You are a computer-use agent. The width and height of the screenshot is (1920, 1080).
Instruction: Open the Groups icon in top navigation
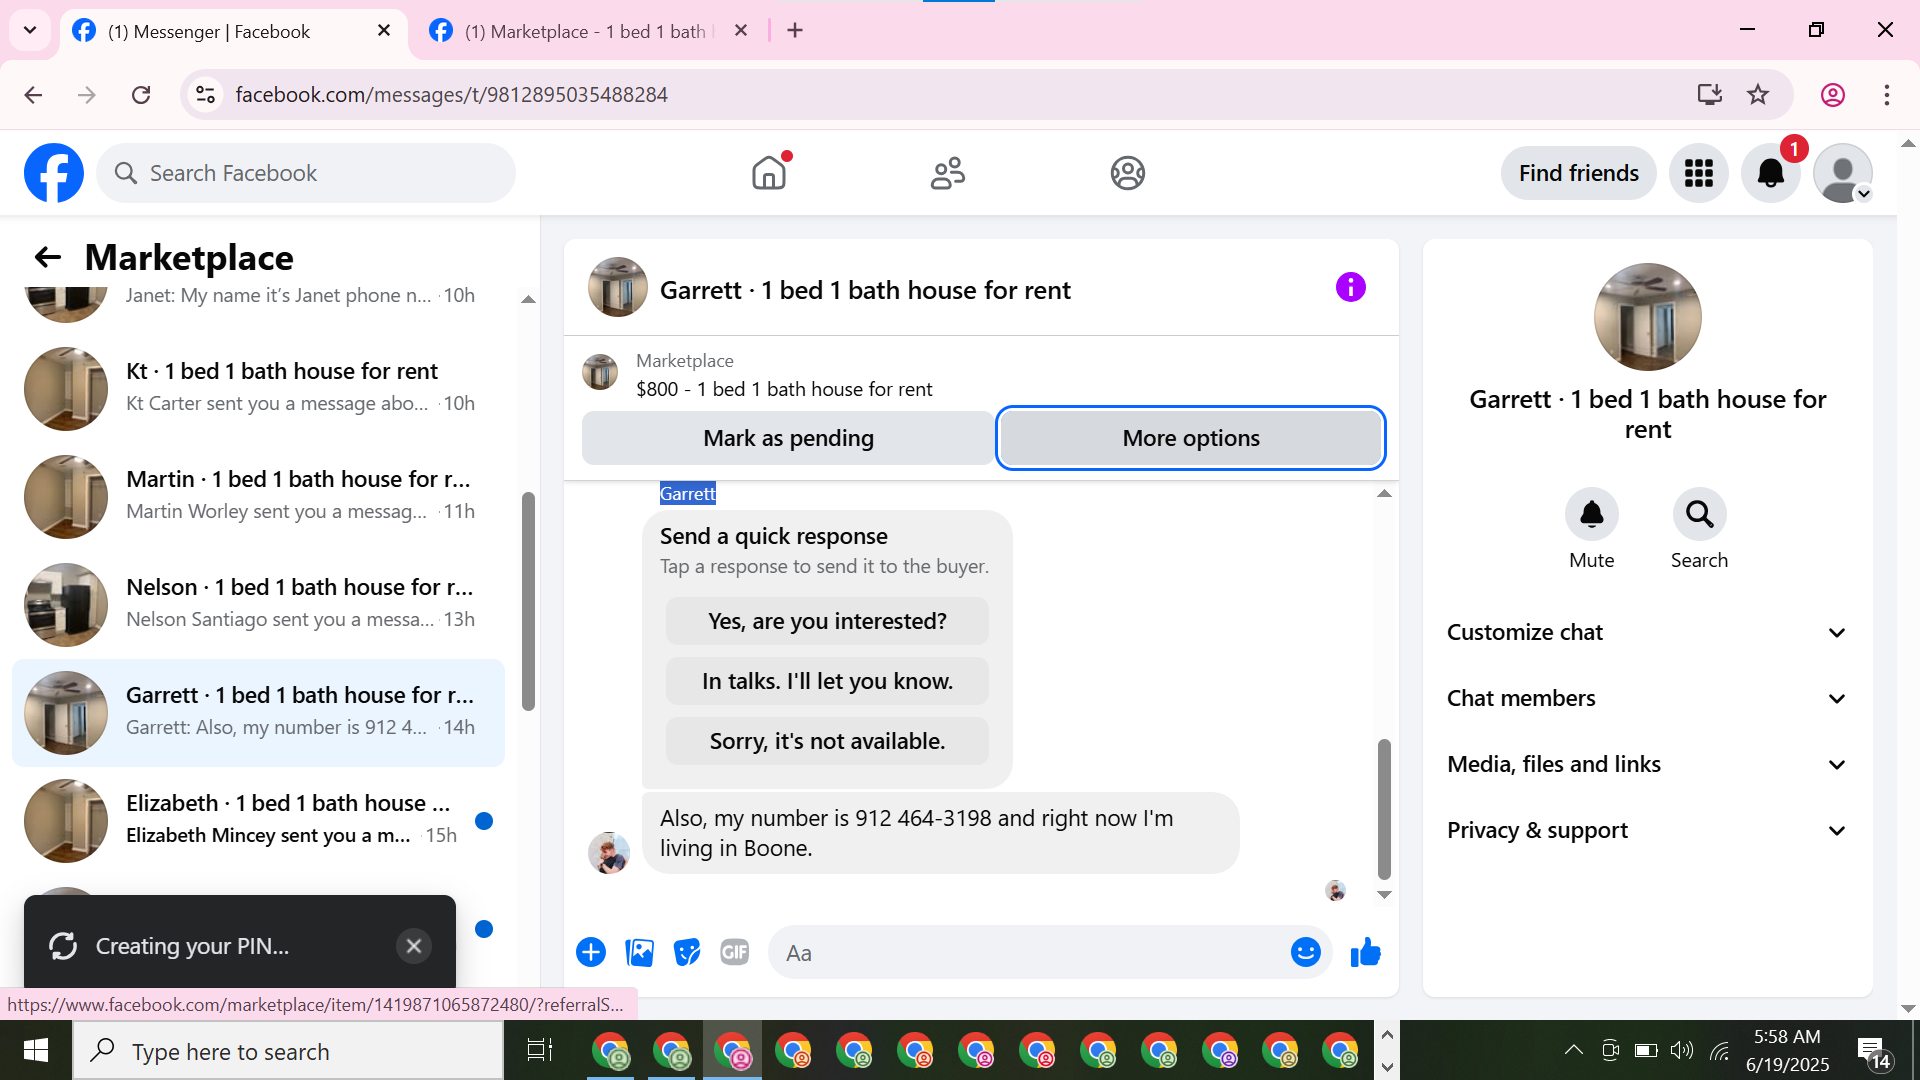[1127, 173]
